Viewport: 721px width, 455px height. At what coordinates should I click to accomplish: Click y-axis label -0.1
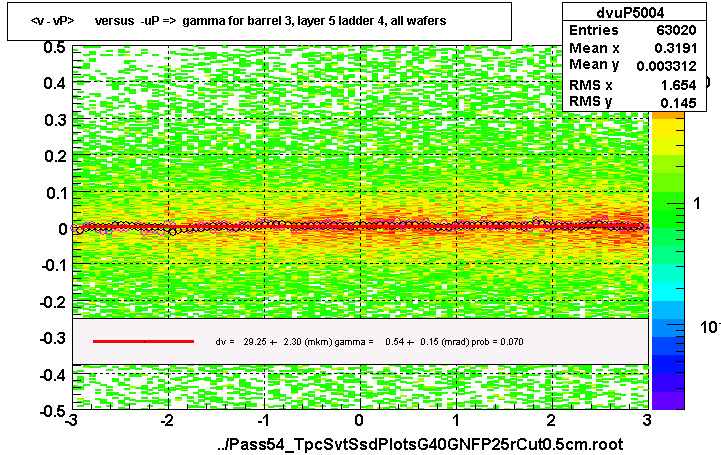53,265
